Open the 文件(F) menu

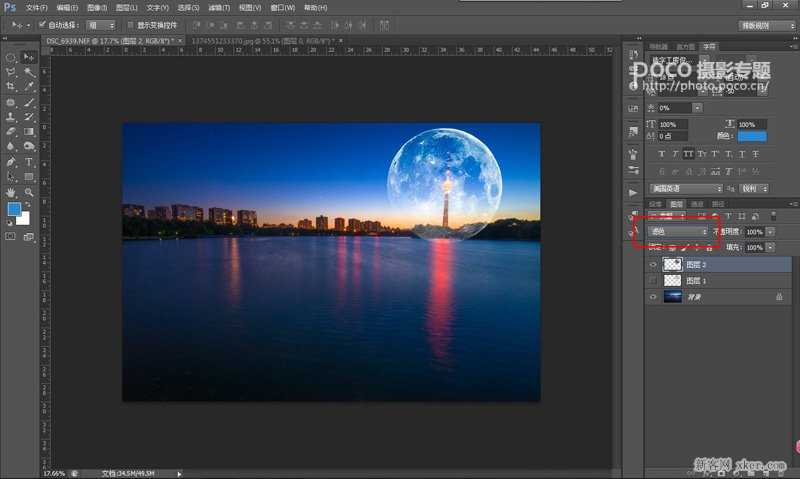click(x=36, y=8)
